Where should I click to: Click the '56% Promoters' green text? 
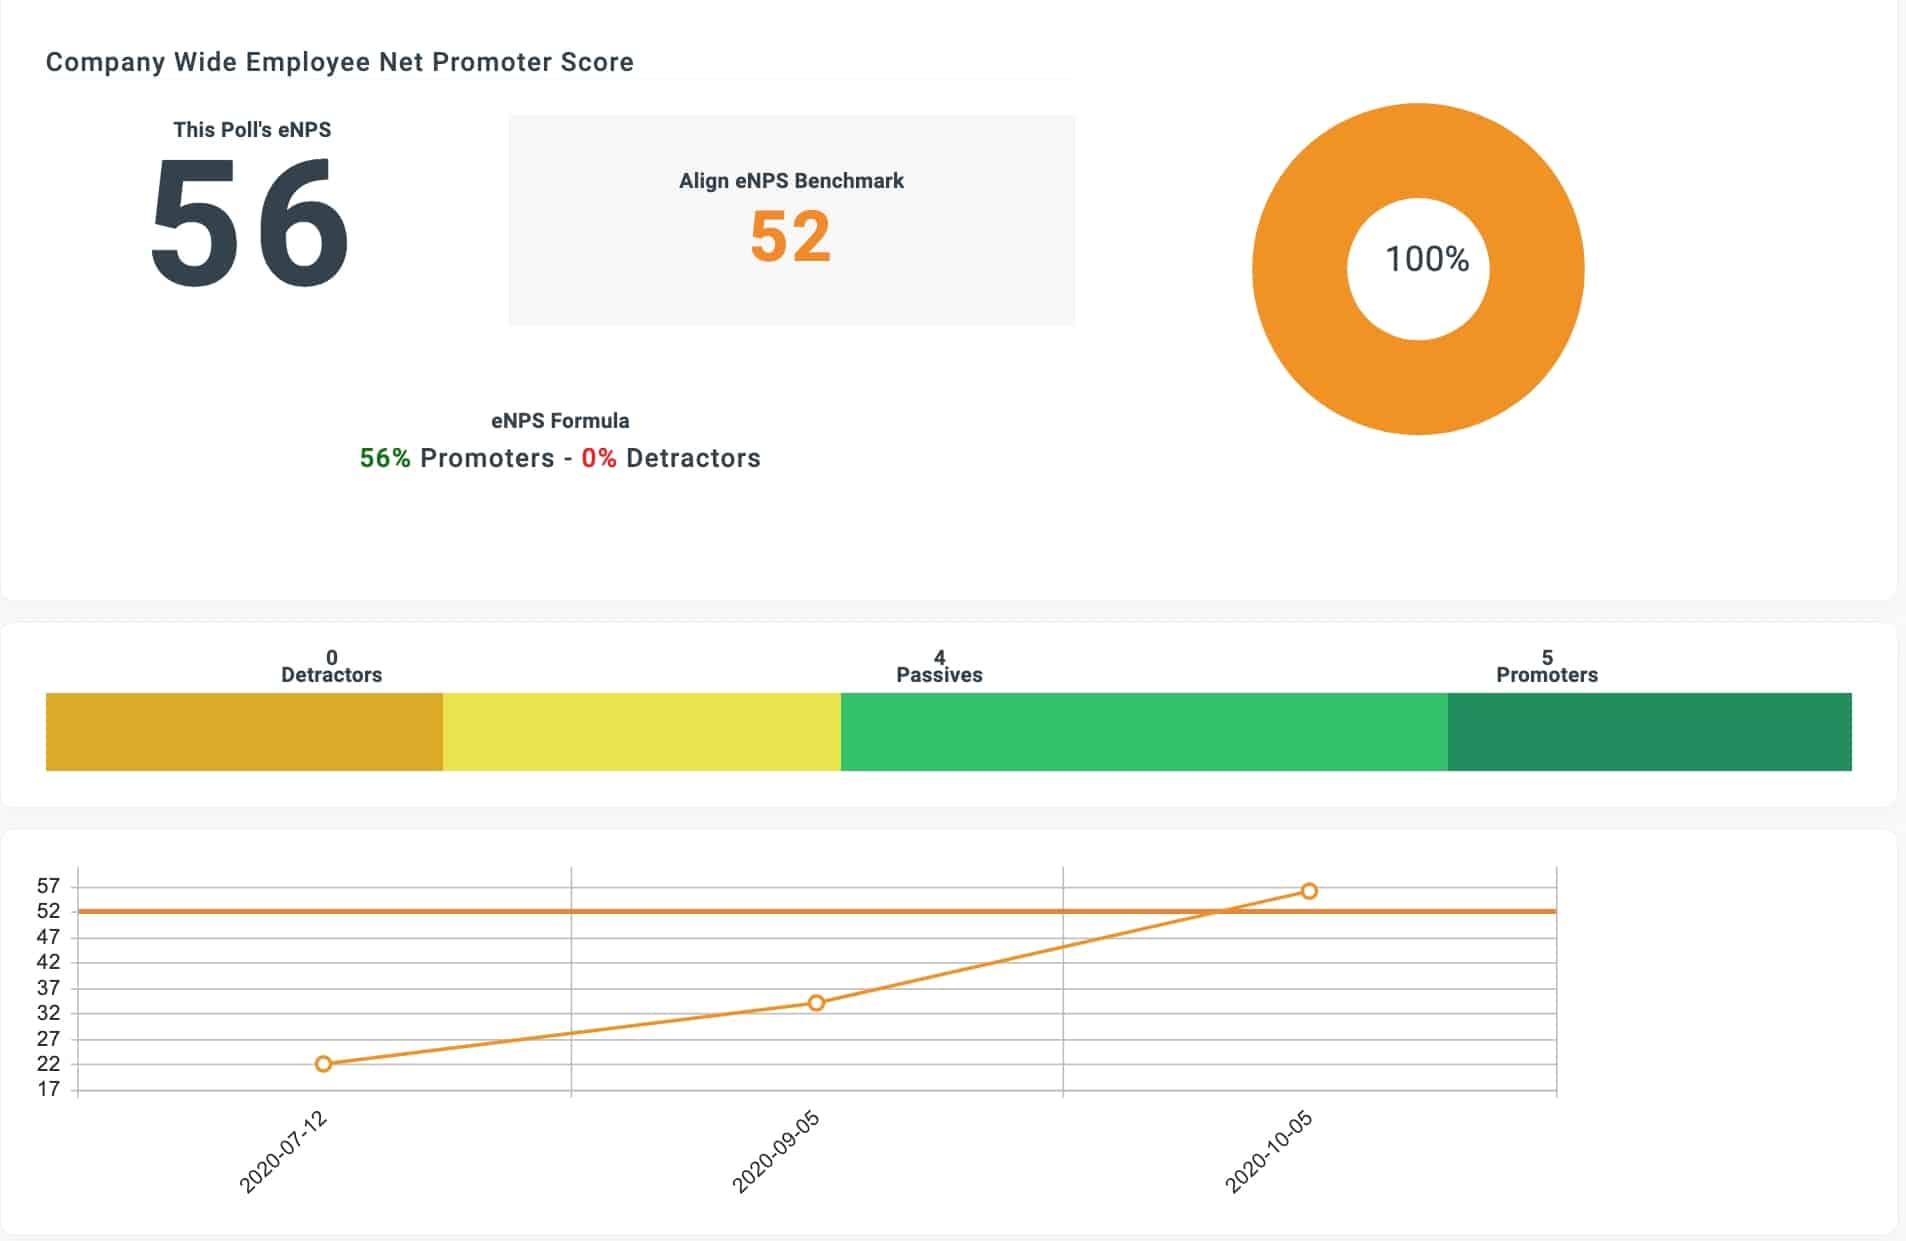[385, 458]
